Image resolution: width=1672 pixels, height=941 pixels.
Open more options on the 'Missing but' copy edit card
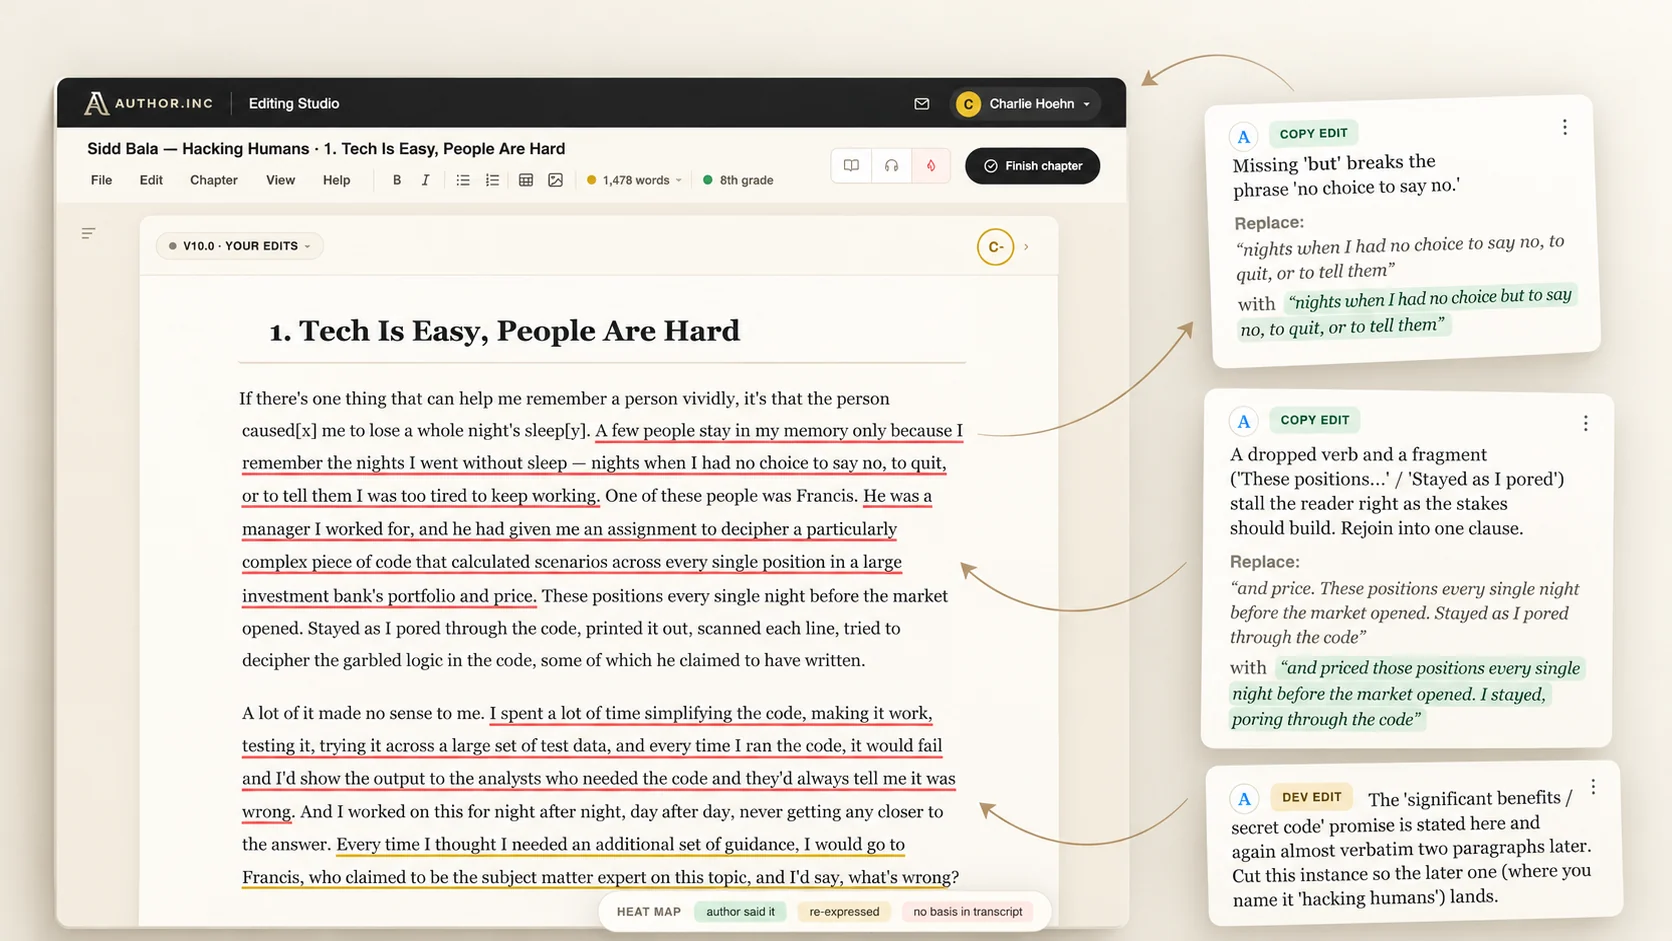[1565, 127]
